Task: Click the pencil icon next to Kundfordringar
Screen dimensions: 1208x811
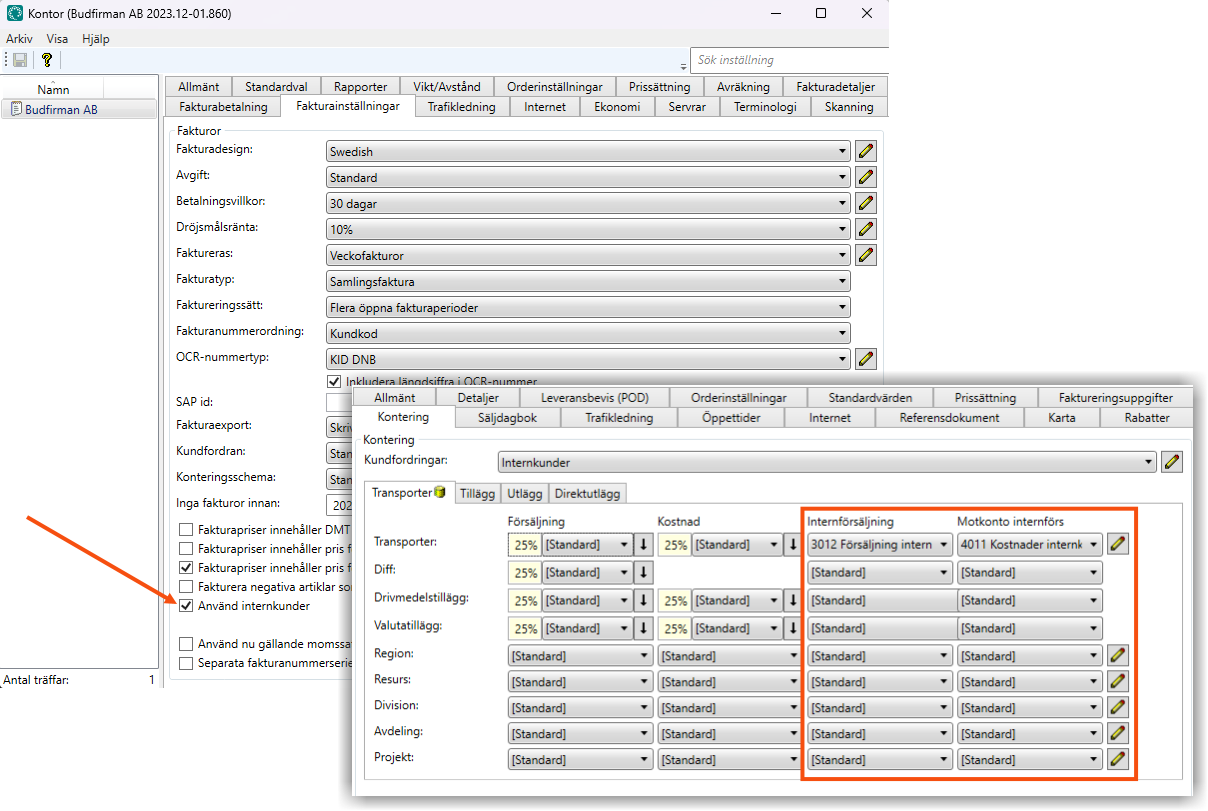Action: (1171, 462)
